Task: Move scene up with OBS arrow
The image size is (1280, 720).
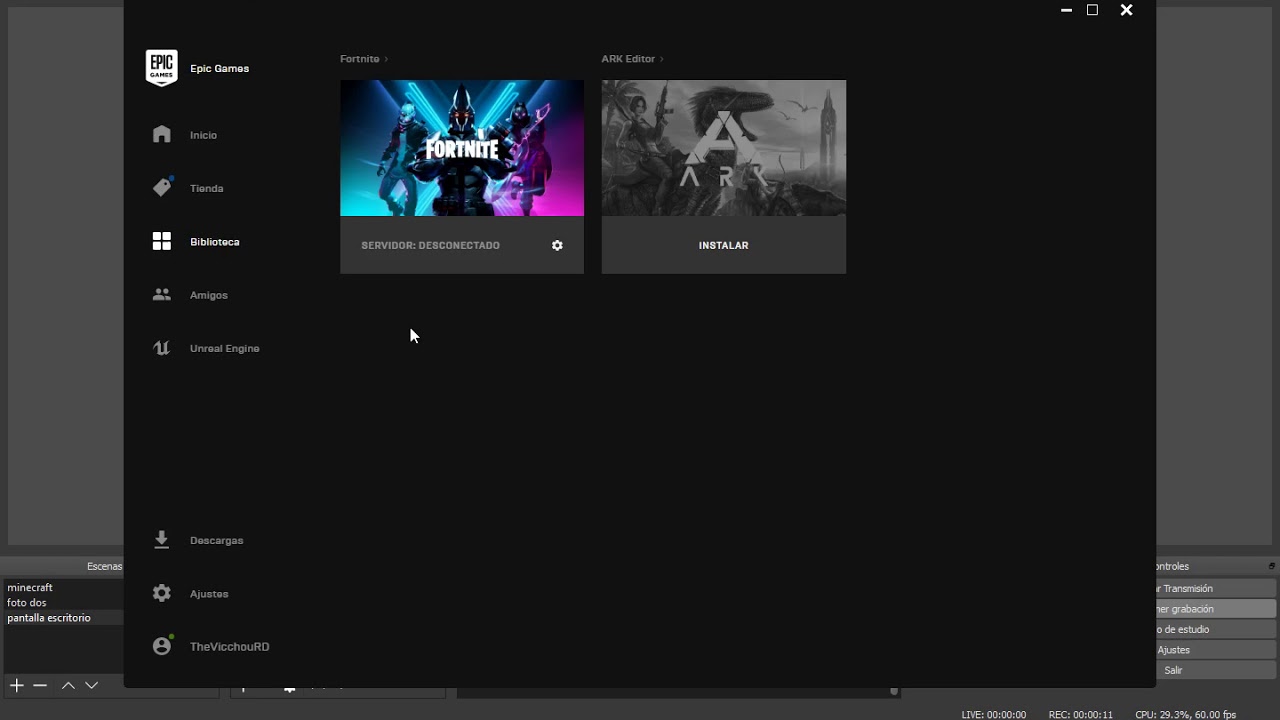Action: tap(68, 685)
